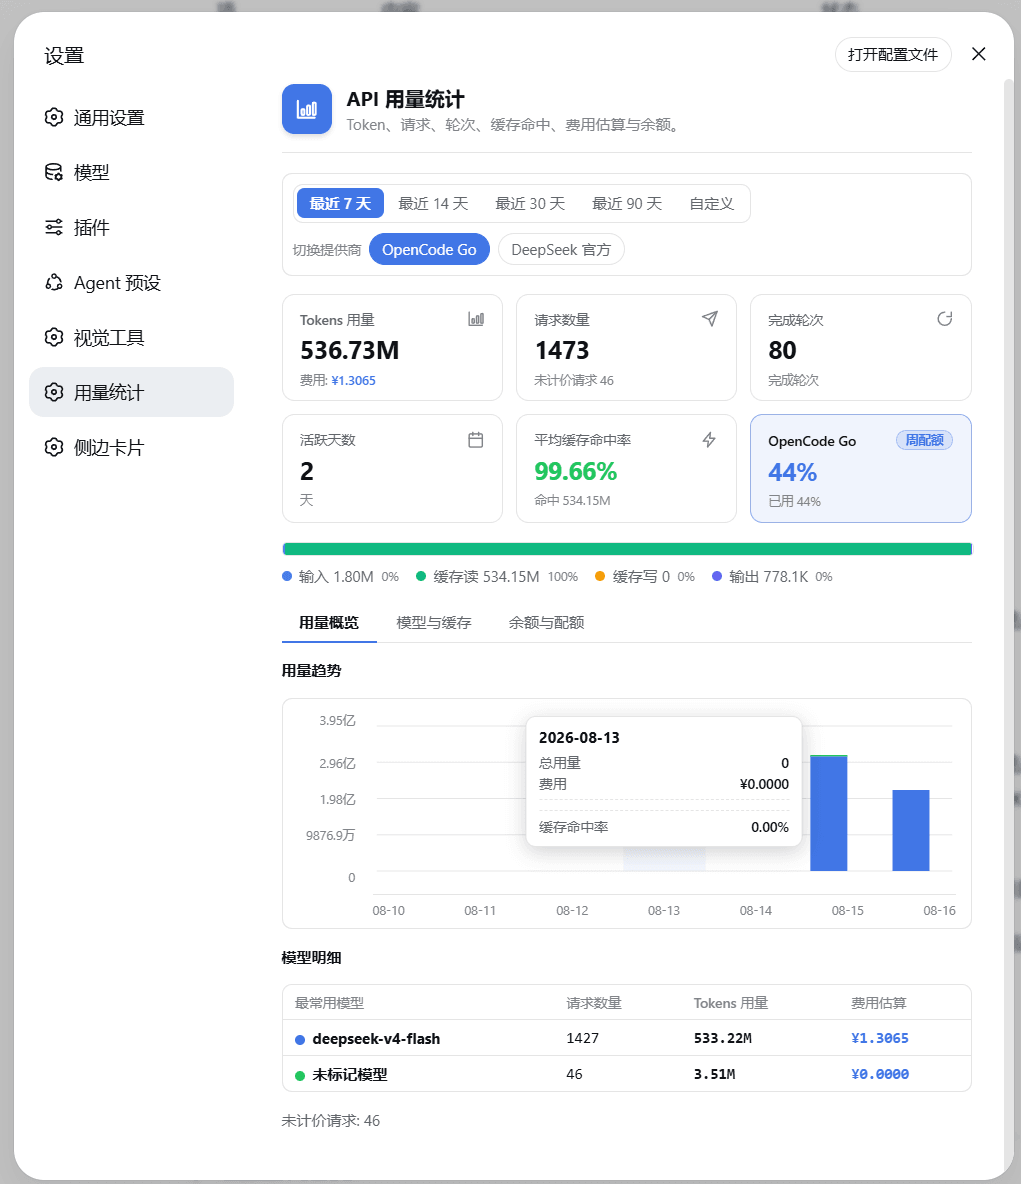Open 通用设置 settings page

[131, 117]
